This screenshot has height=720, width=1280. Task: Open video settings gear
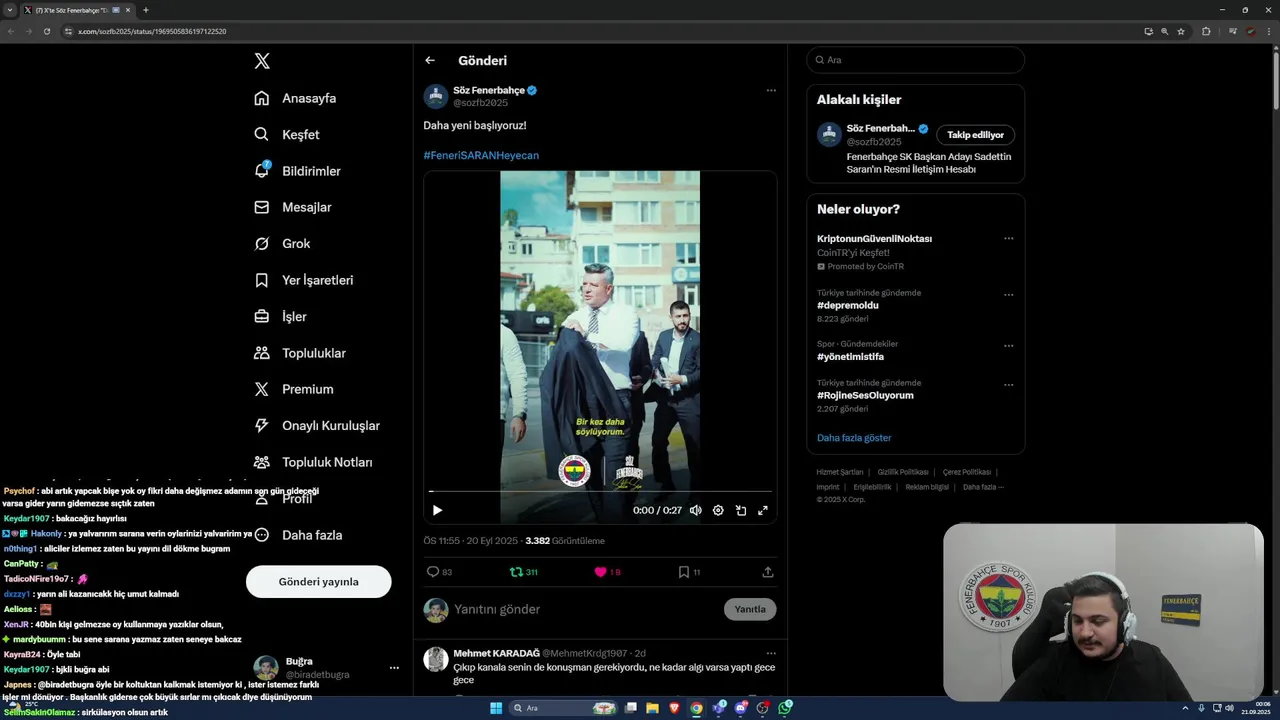pyautogui.click(x=718, y=510)
